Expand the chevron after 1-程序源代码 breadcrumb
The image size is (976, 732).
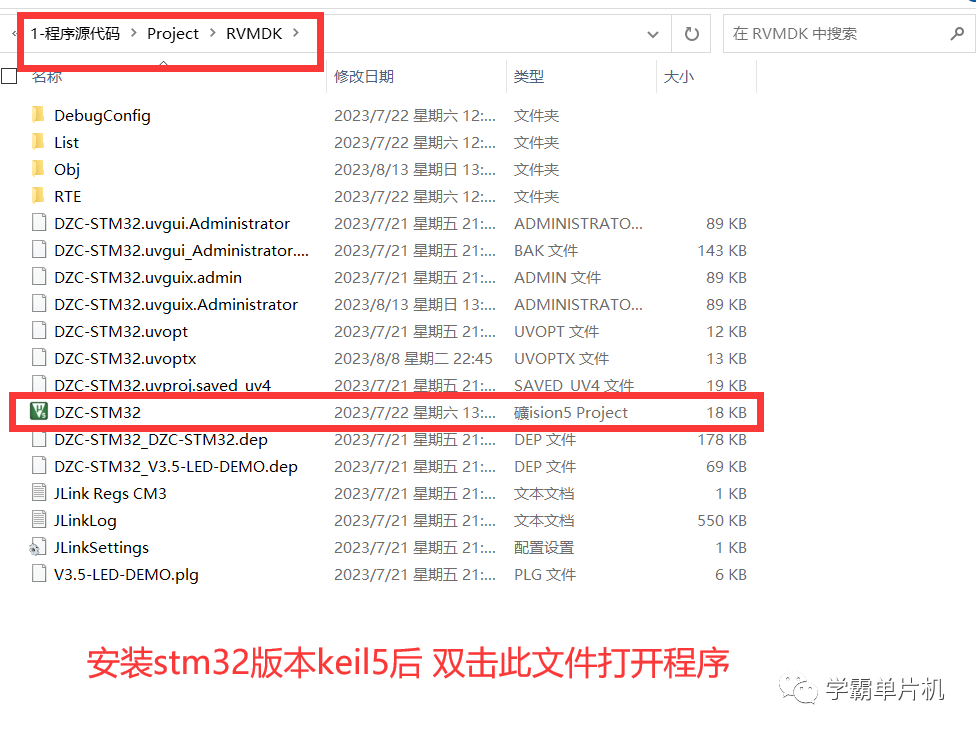133,32
